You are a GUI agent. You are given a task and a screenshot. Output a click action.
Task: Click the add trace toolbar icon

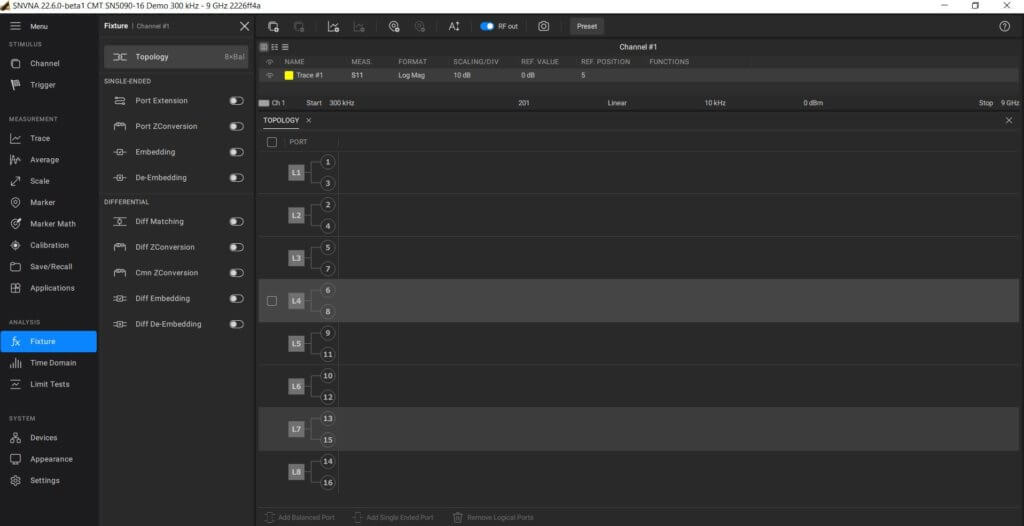(332, 27)
